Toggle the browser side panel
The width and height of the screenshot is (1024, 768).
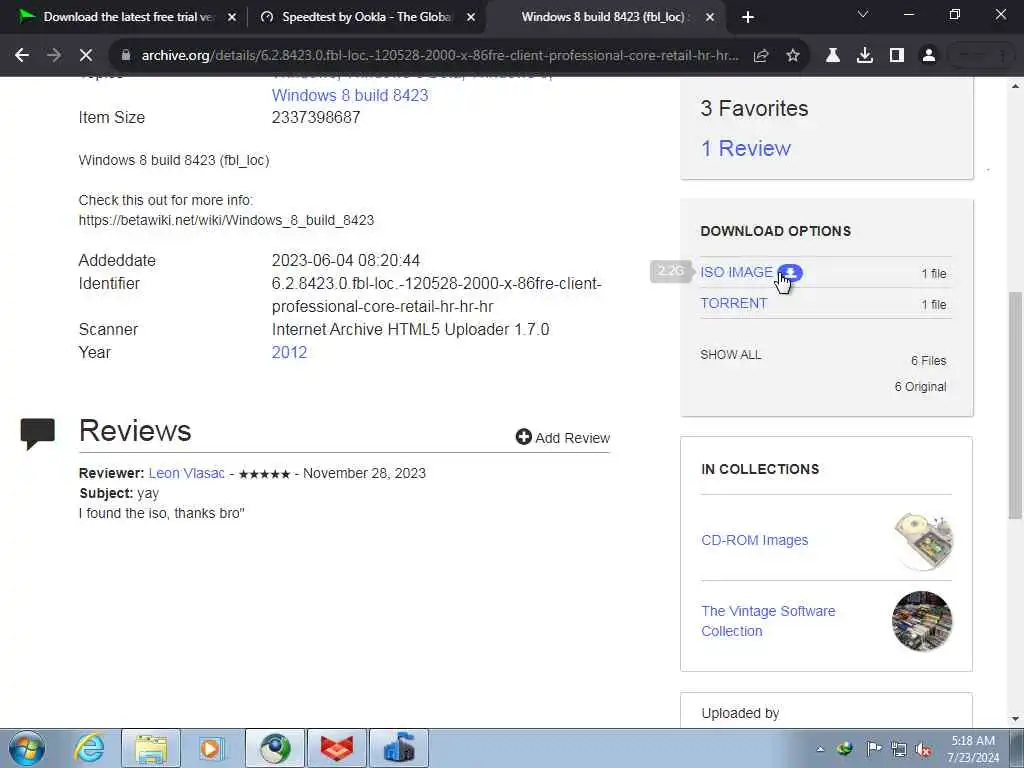click(897, 56)
